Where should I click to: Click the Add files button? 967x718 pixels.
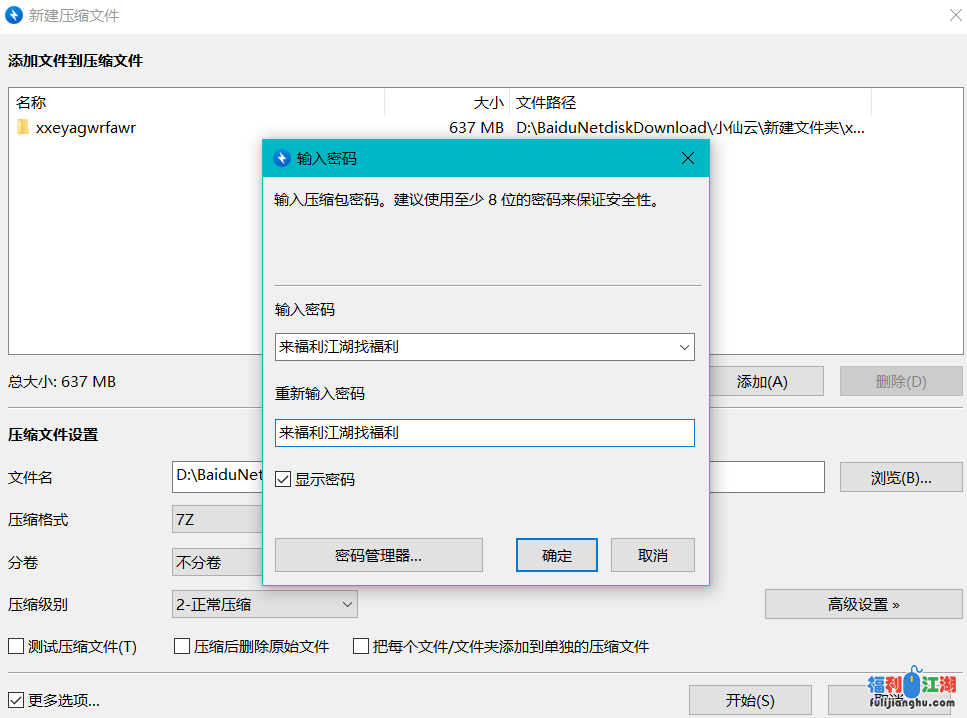(x=762, y=381)
